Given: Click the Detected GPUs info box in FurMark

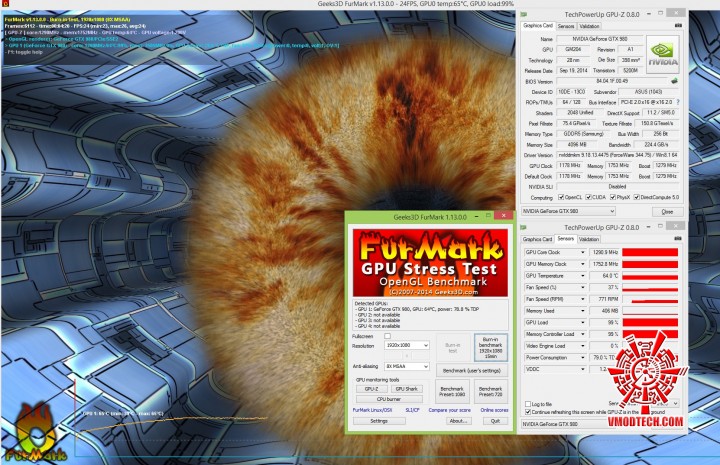Looking at the screenshot, I should (x=430, y=314).
